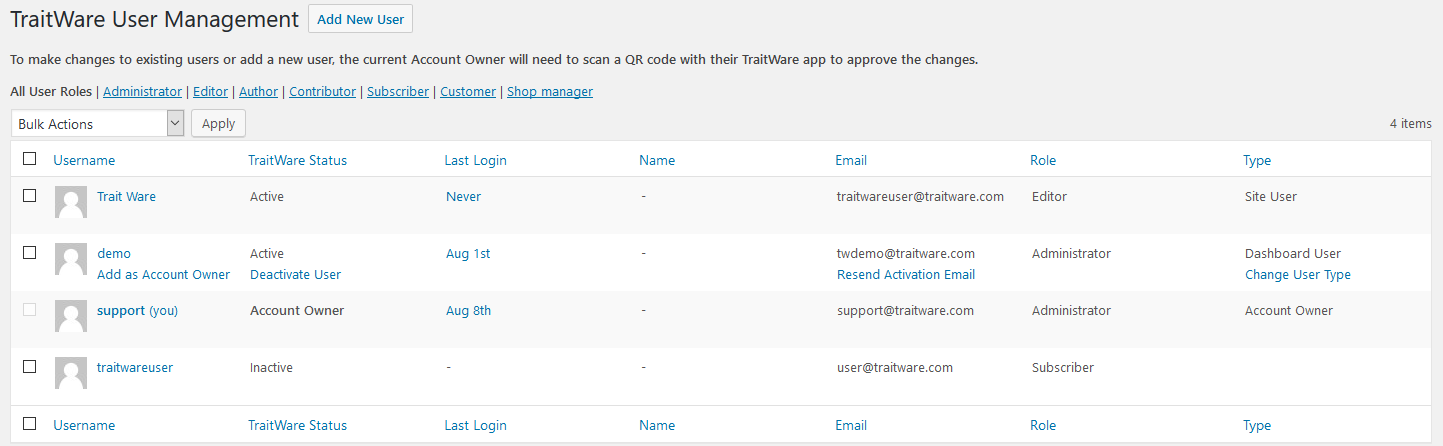The width and height of the screenshot is (1443, 446).
Task: Tick the select-all checkbox in table footer
Action: (x=30, y=423)
